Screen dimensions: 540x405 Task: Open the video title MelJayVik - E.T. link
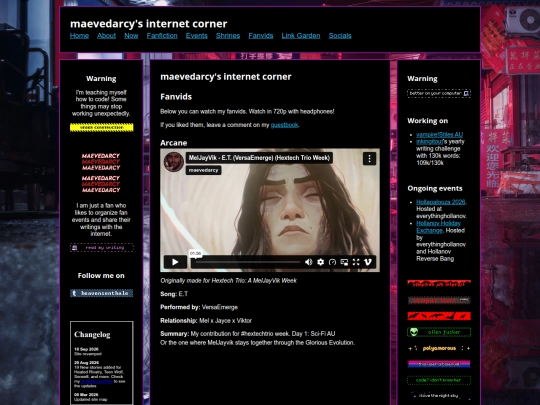[x=259, y=158]
